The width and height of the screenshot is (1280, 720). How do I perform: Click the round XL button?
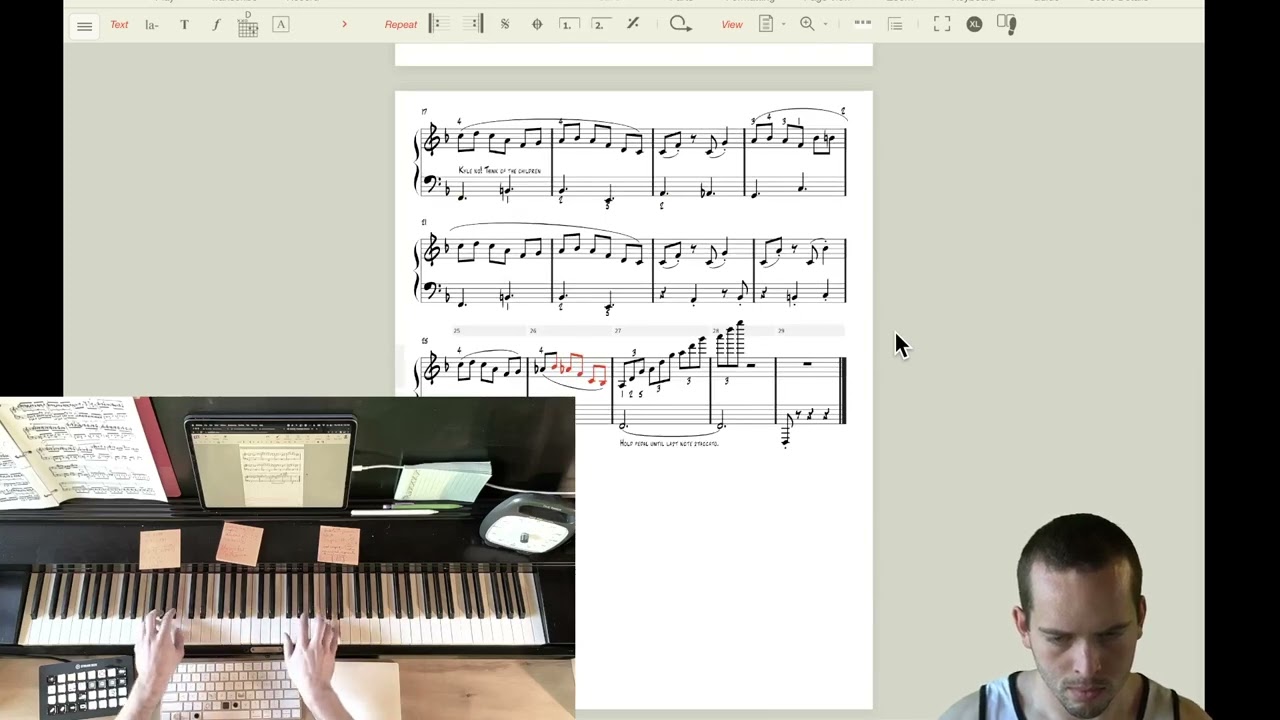(974, 24)
